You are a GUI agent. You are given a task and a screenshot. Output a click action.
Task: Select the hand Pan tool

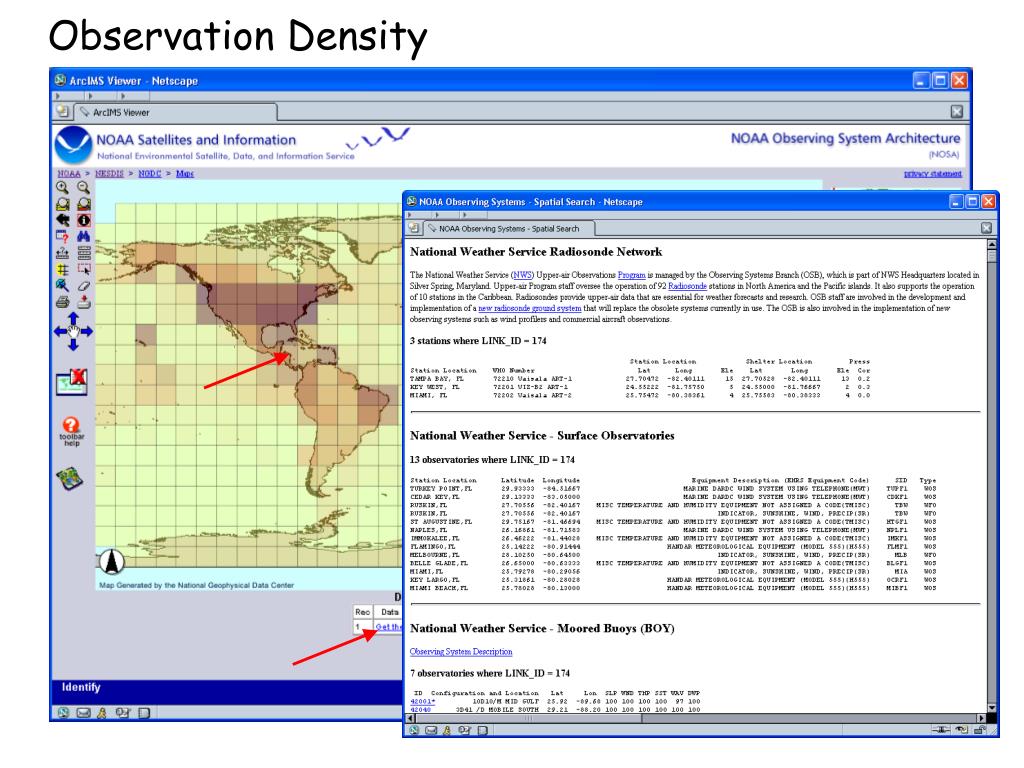coord(73,331)
